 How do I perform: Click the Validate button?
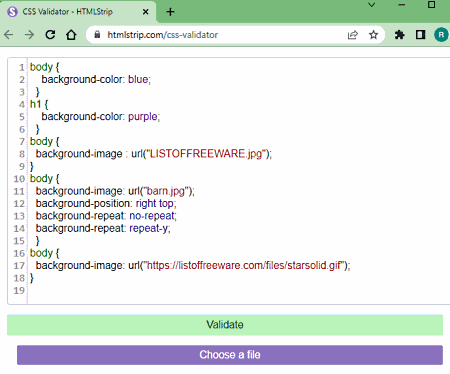point(225,325)
